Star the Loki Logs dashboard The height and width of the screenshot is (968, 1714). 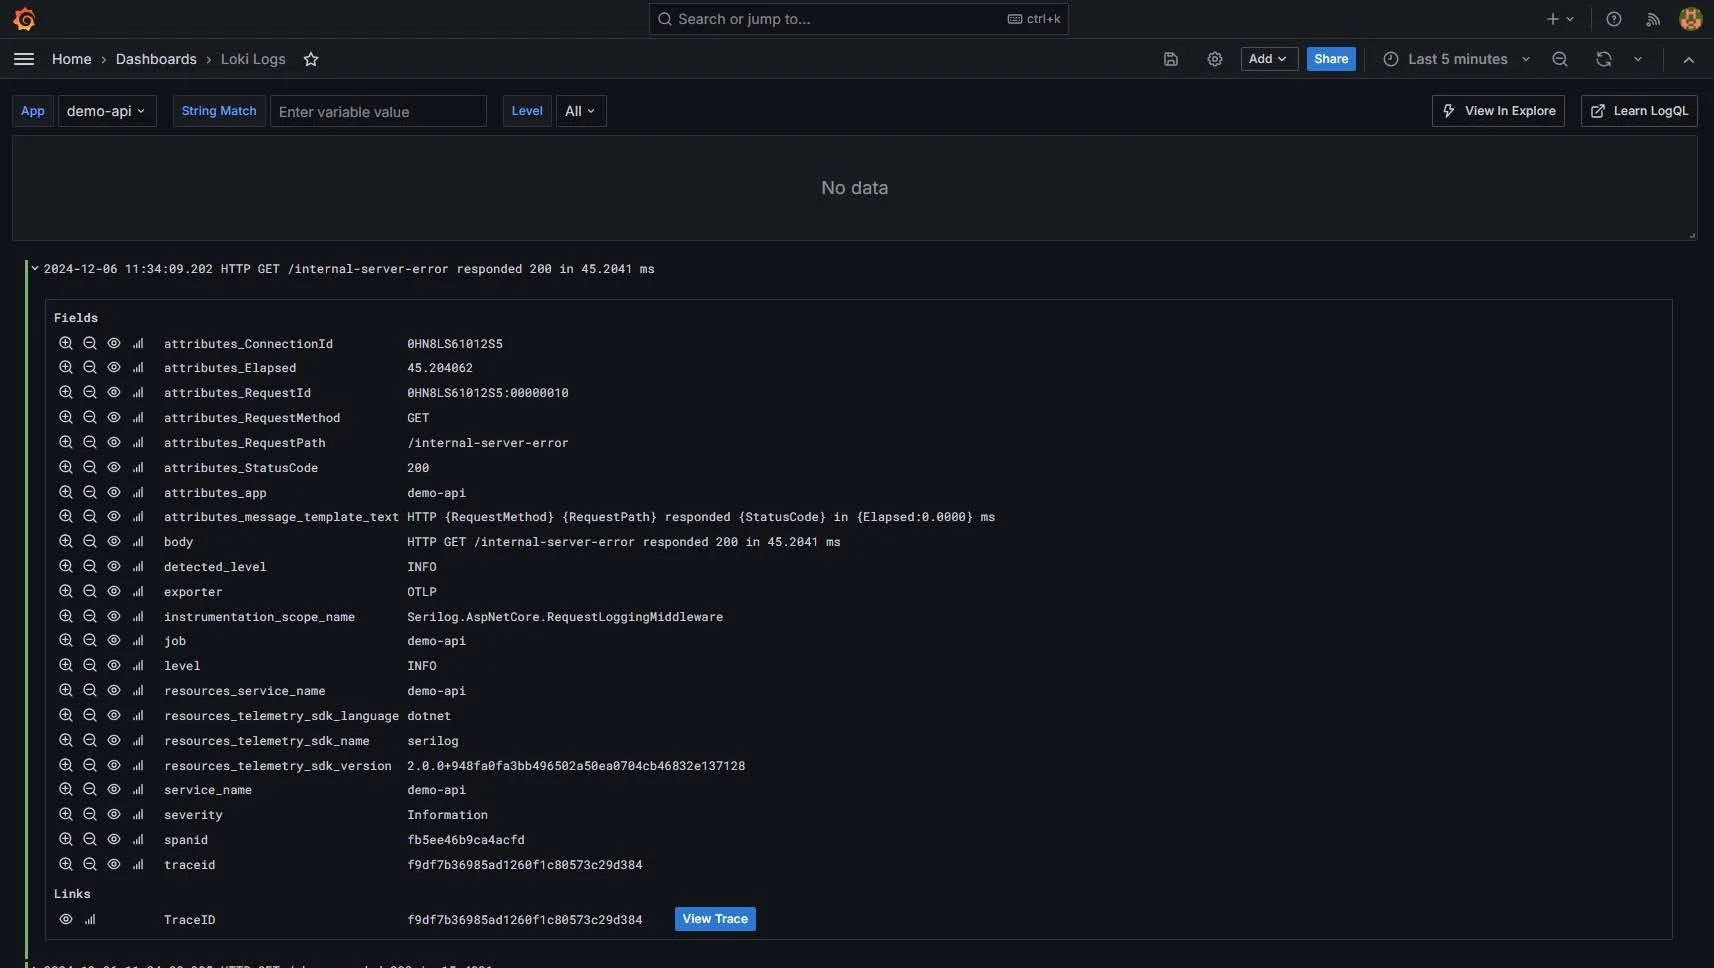click(311, 59)
